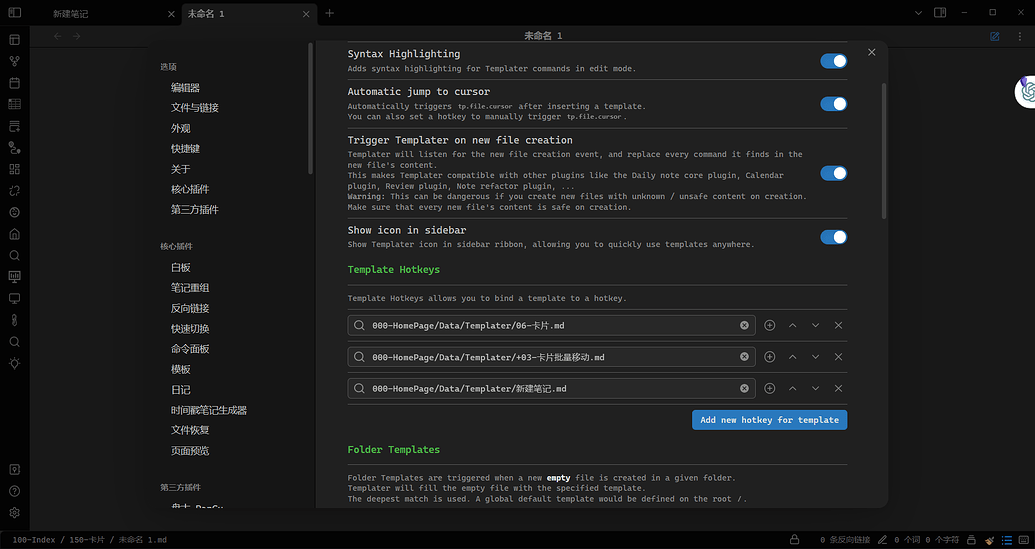Move 新建笔记.md hotkey up
The image size is (1035, 549).
coord(793,389)
